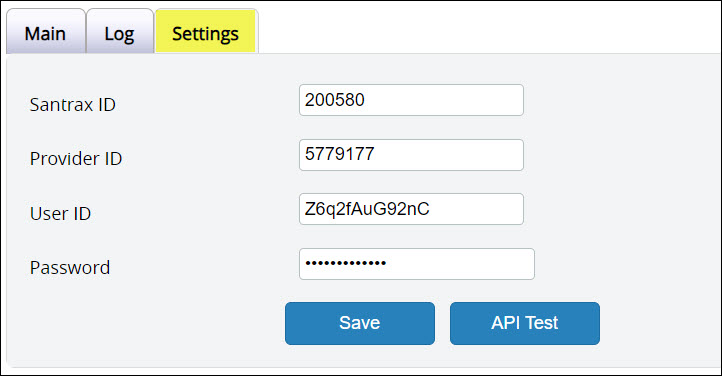Image resolution: width=722 pixels, height=376 pixels.
Task: Focus the Santrax ID input field
Action: (x=411, y=100)
